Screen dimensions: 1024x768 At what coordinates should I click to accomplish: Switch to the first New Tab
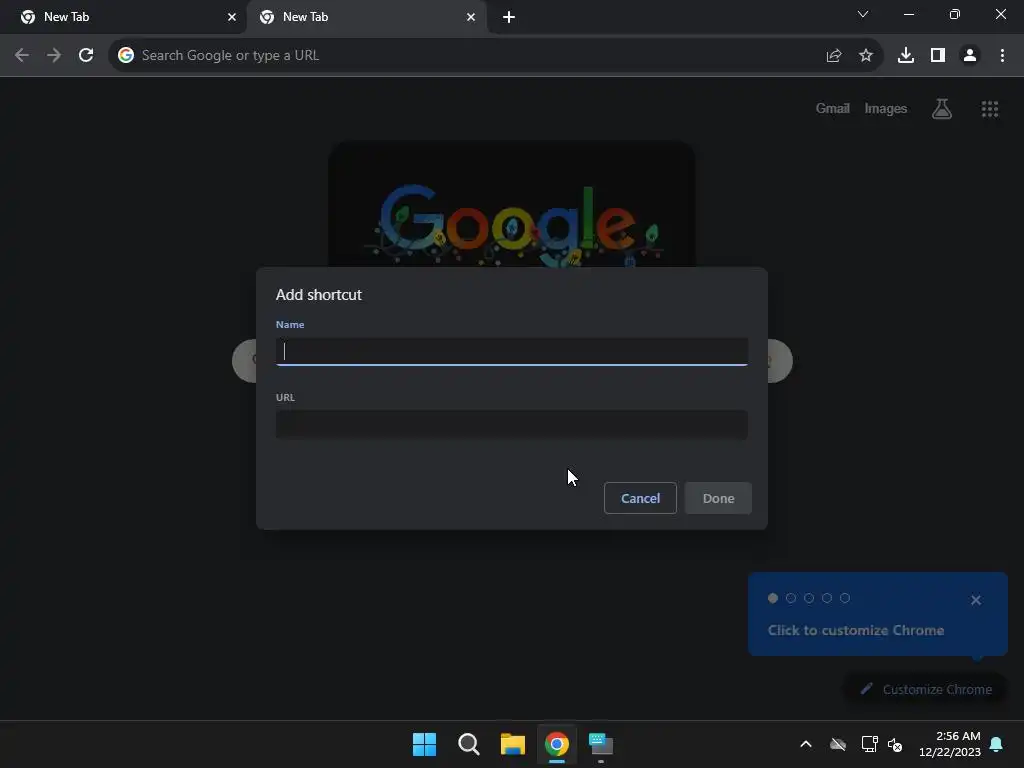click(123, 17)
